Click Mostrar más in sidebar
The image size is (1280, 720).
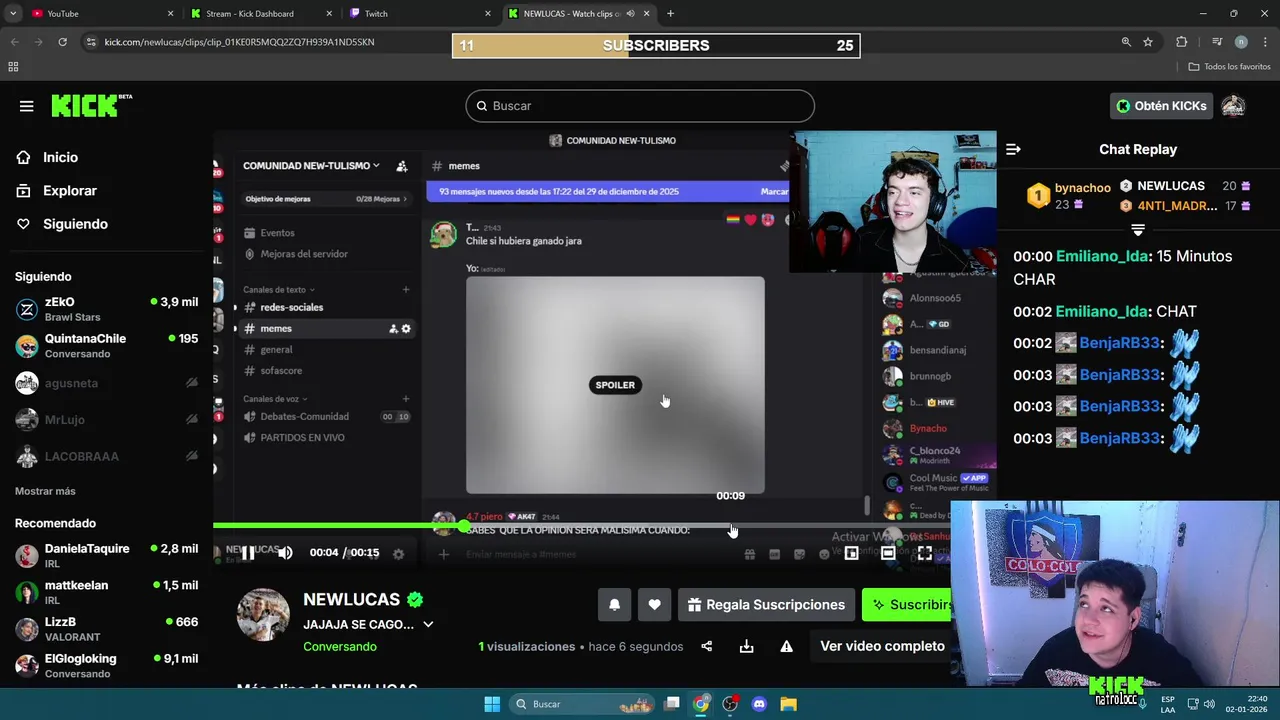coord(45,491)
